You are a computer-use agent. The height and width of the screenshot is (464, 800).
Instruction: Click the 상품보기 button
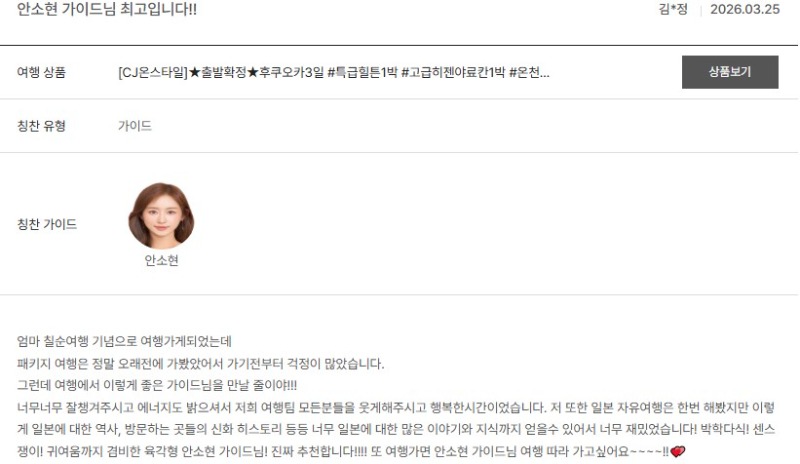(x=730, y=72)
